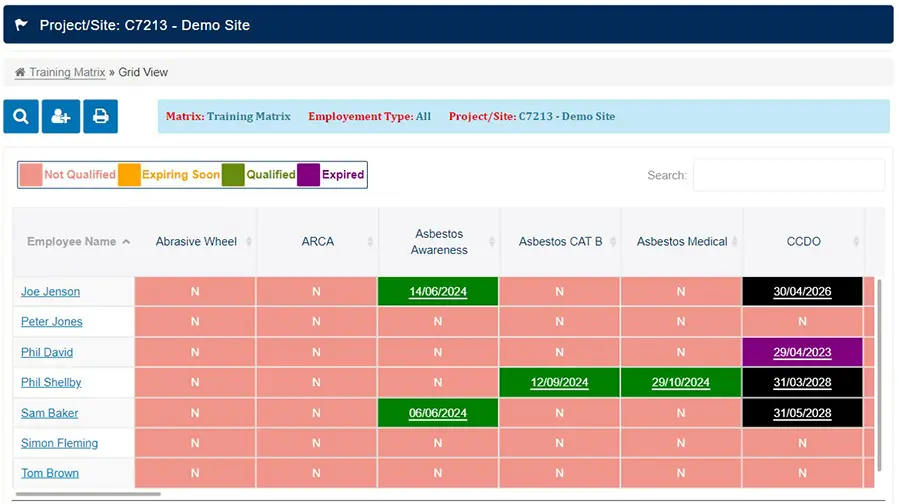Open Phil David's expired 29/04/2023 CCDO date
The height and width of the screenshot is (504, 899).
coord(802,353)
